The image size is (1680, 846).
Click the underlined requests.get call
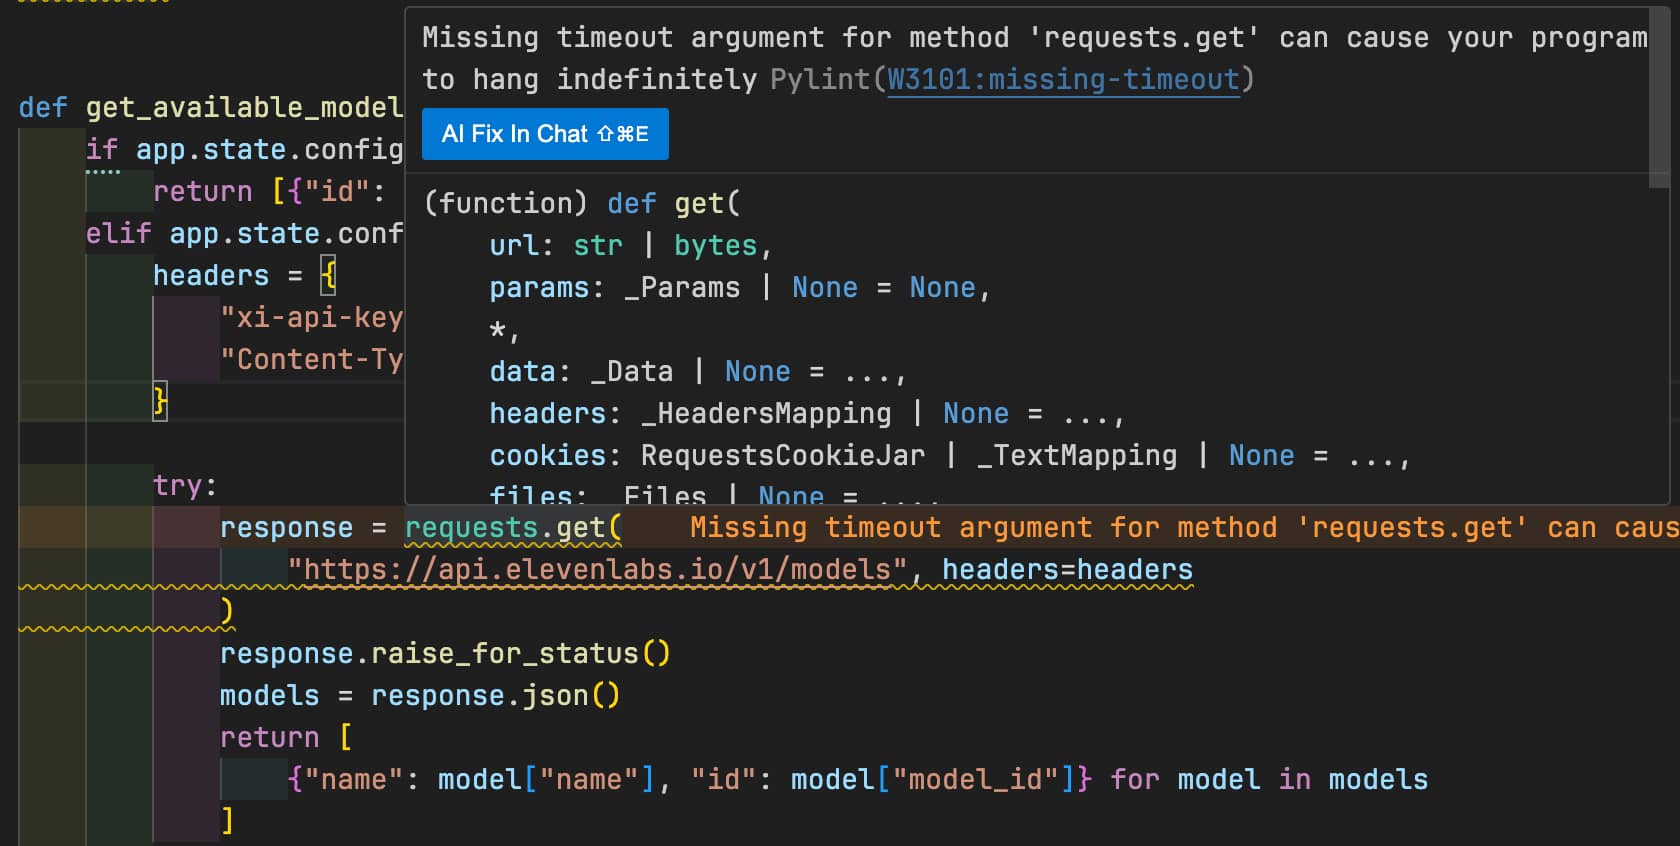click(x=512, y=527)
